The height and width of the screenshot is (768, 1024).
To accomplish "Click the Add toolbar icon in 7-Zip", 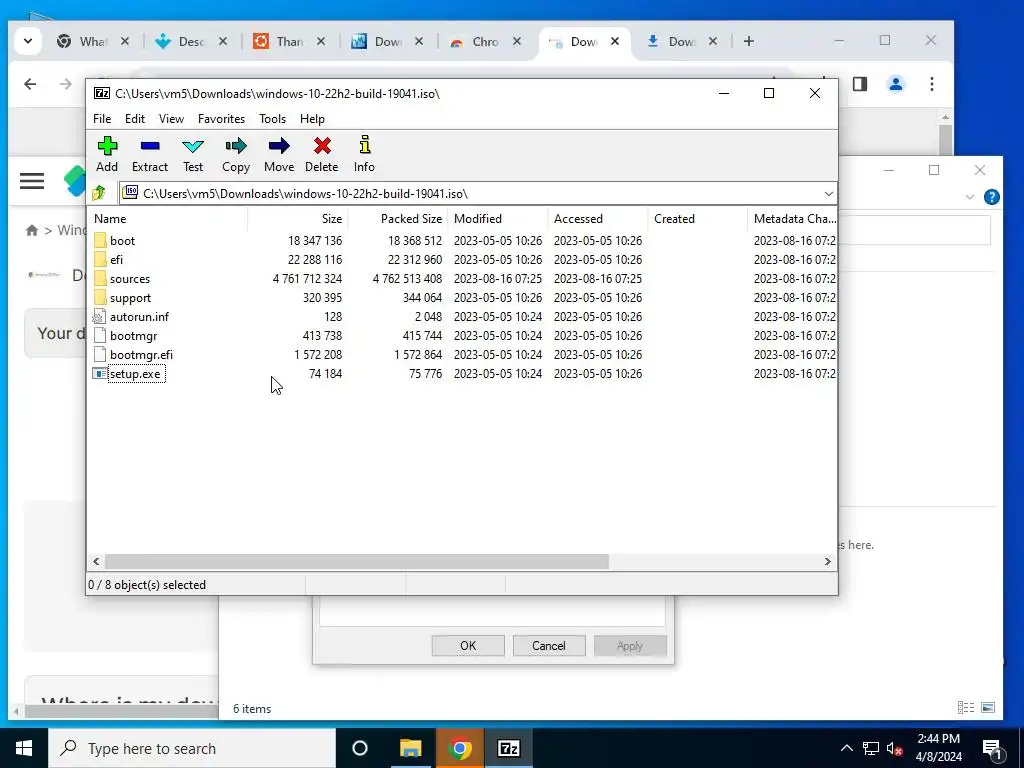I will [x=107, y=146].
